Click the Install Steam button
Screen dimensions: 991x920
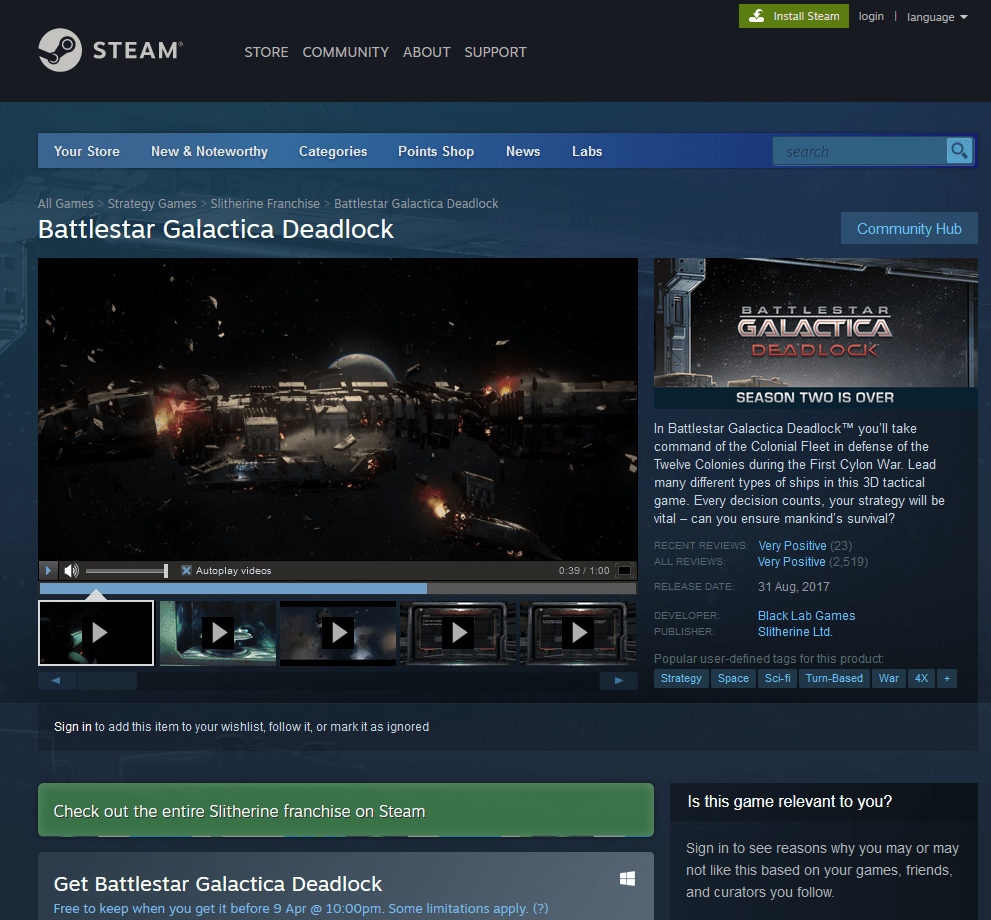tap(793, 16)
